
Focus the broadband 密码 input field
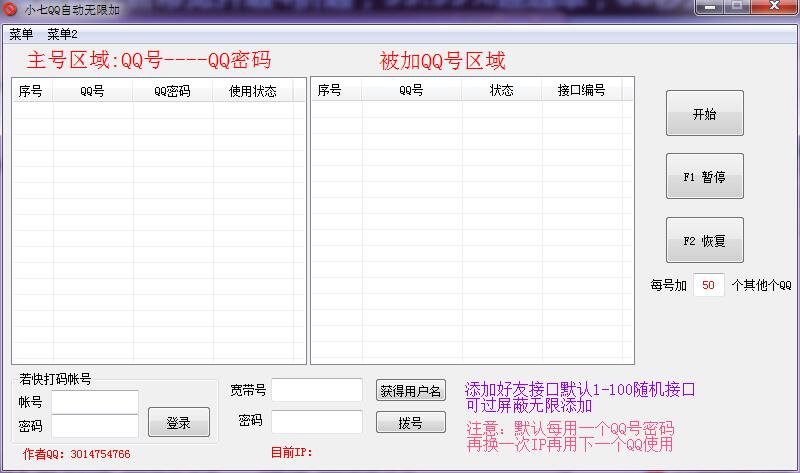point(317,422)
